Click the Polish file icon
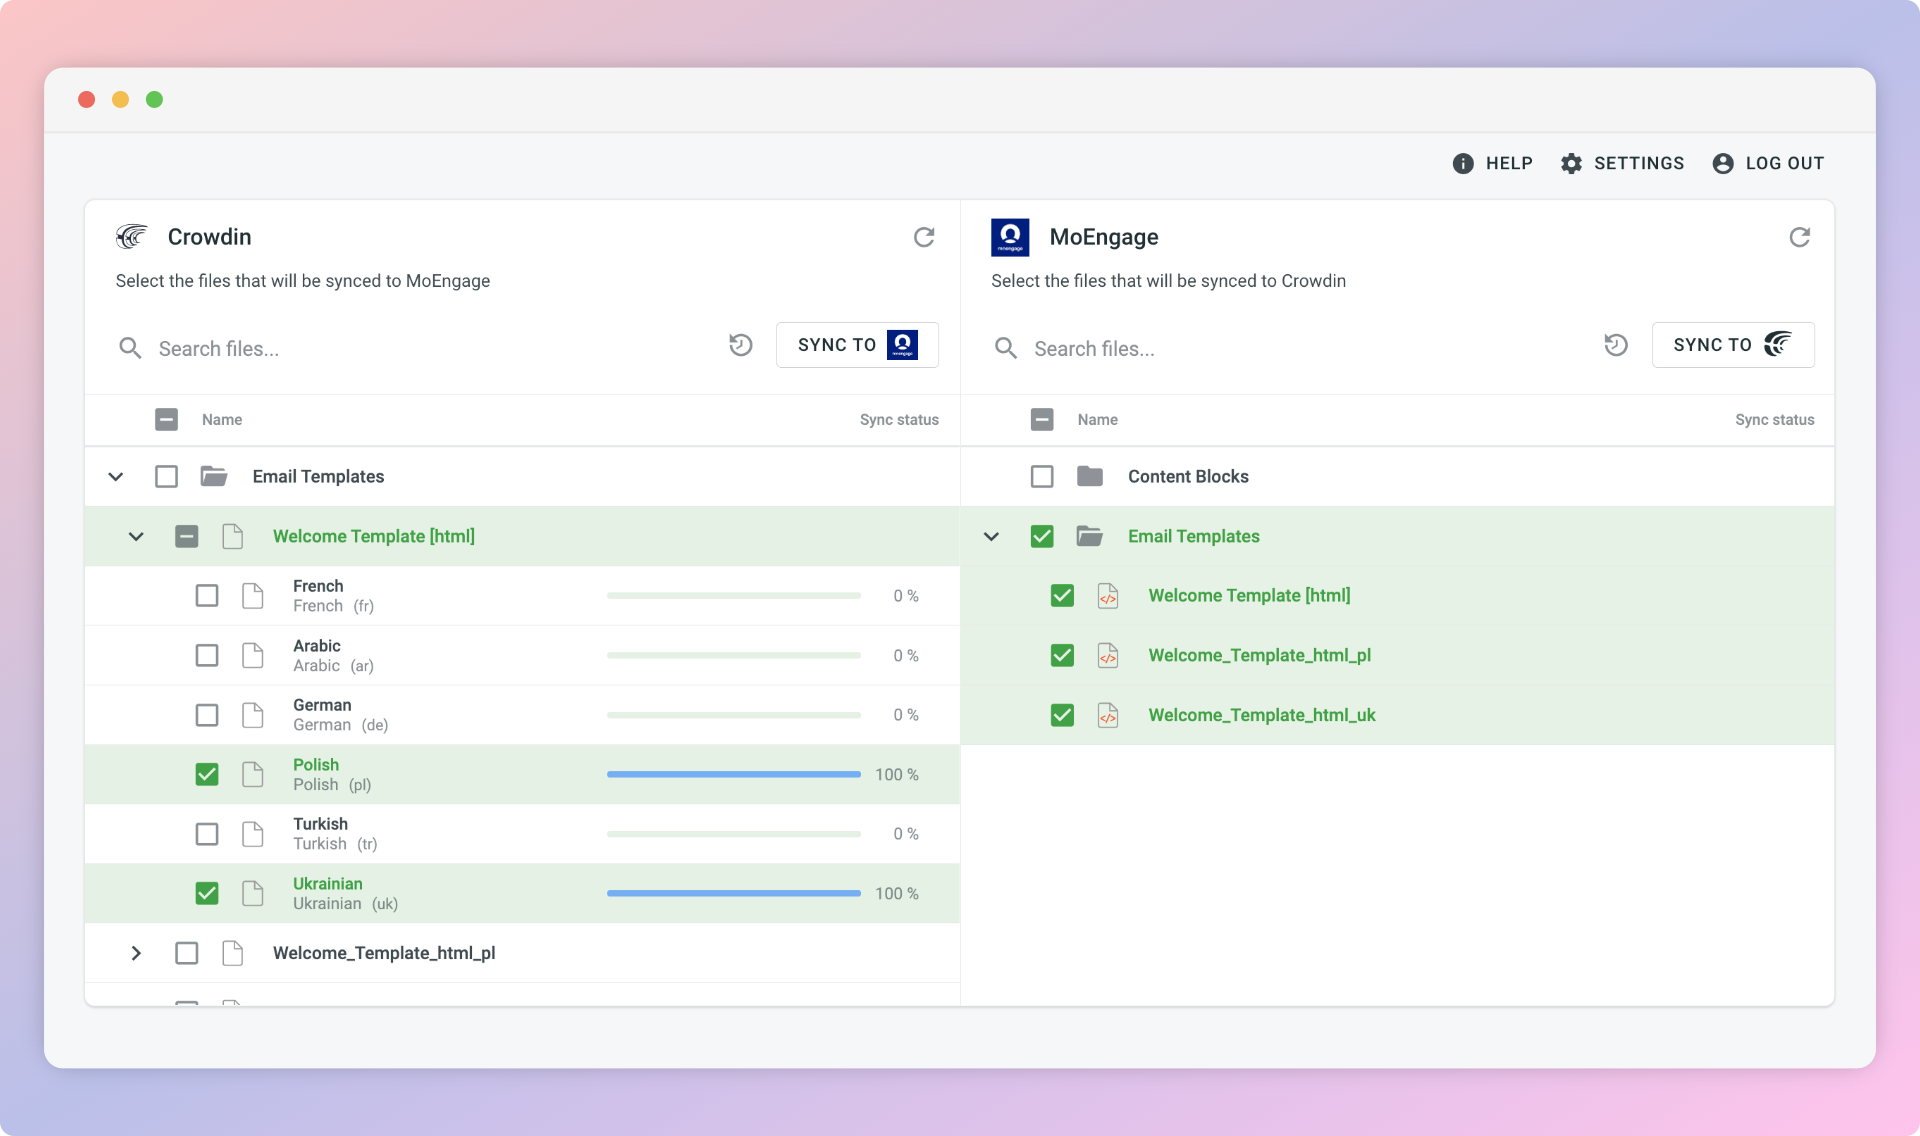Image resolution: width=1920 pixels, height=1136 pixels. tap(253, 774)
